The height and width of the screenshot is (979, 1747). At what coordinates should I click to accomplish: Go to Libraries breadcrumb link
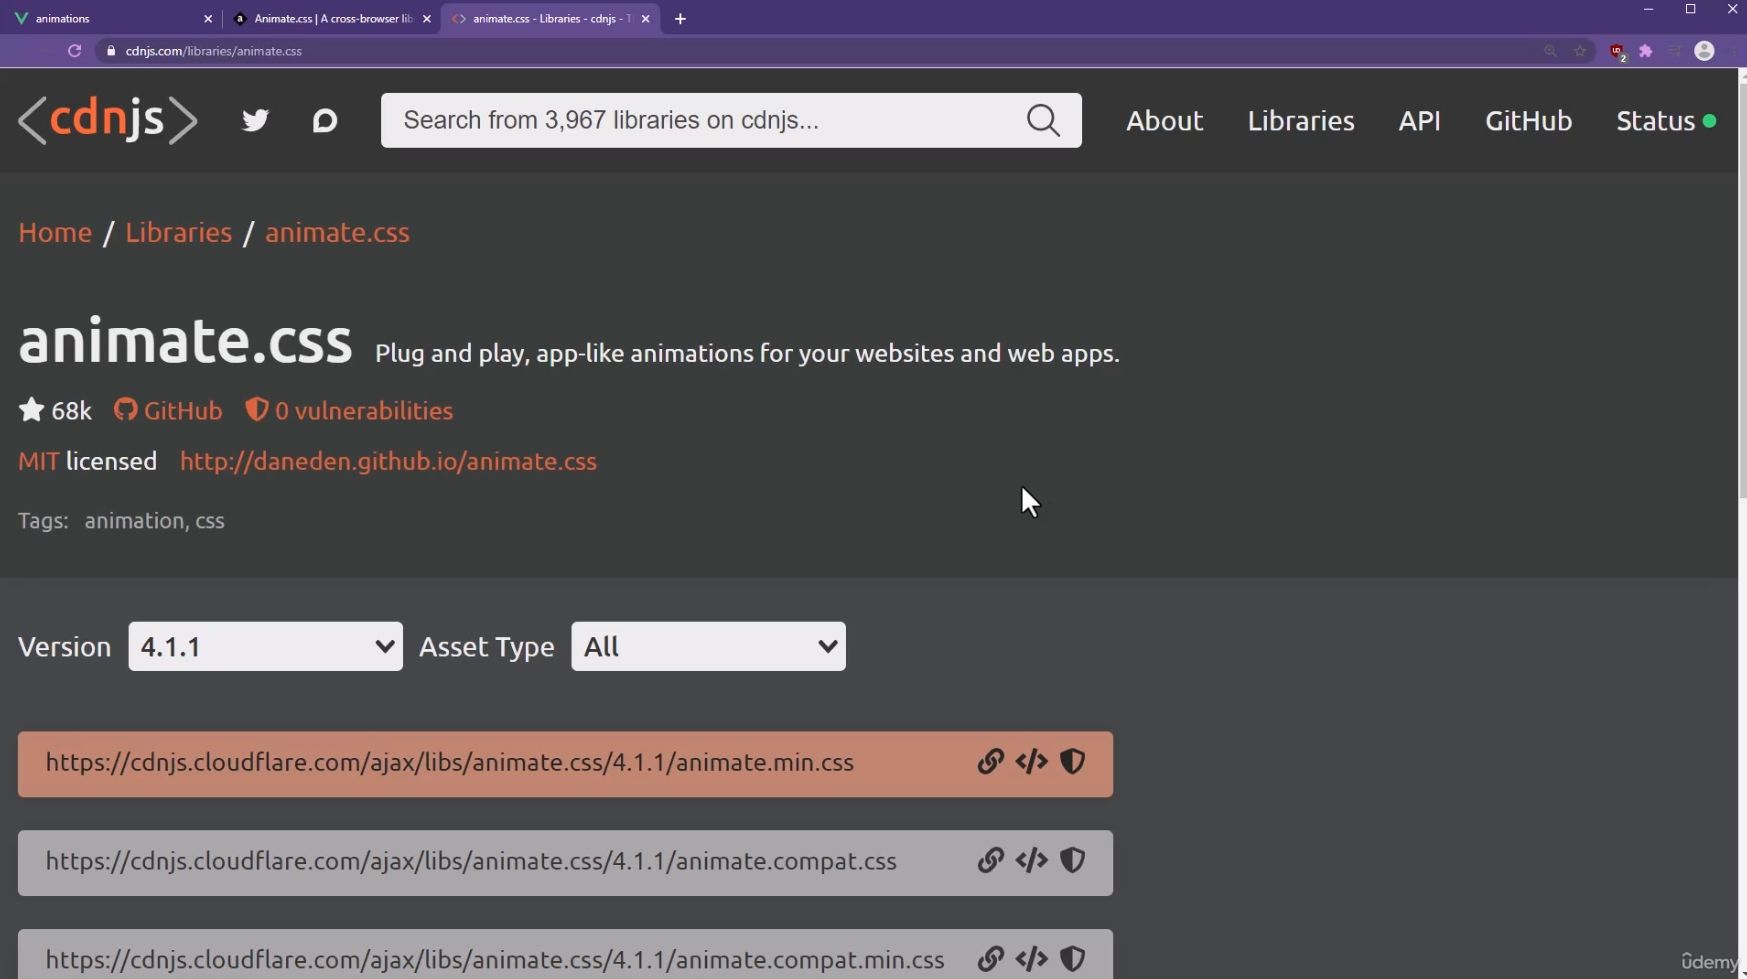click(178, 232)
